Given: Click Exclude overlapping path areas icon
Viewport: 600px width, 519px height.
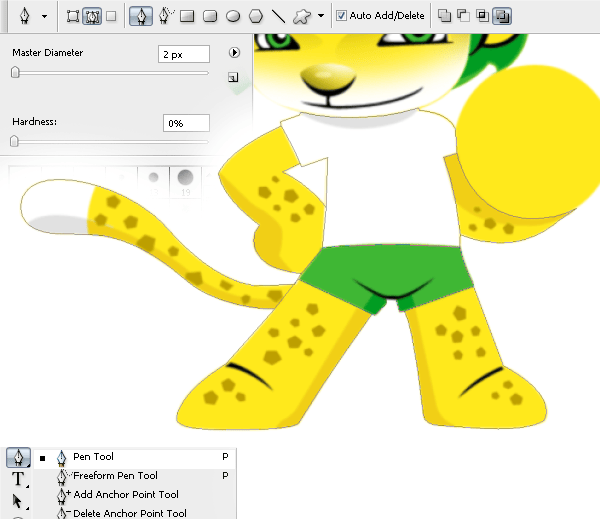Looking at the screenshot, I should 502,16.
